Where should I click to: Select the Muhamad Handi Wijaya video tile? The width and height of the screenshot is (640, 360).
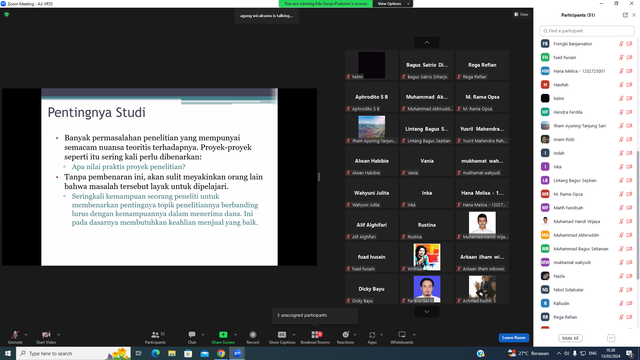[482, 225]
